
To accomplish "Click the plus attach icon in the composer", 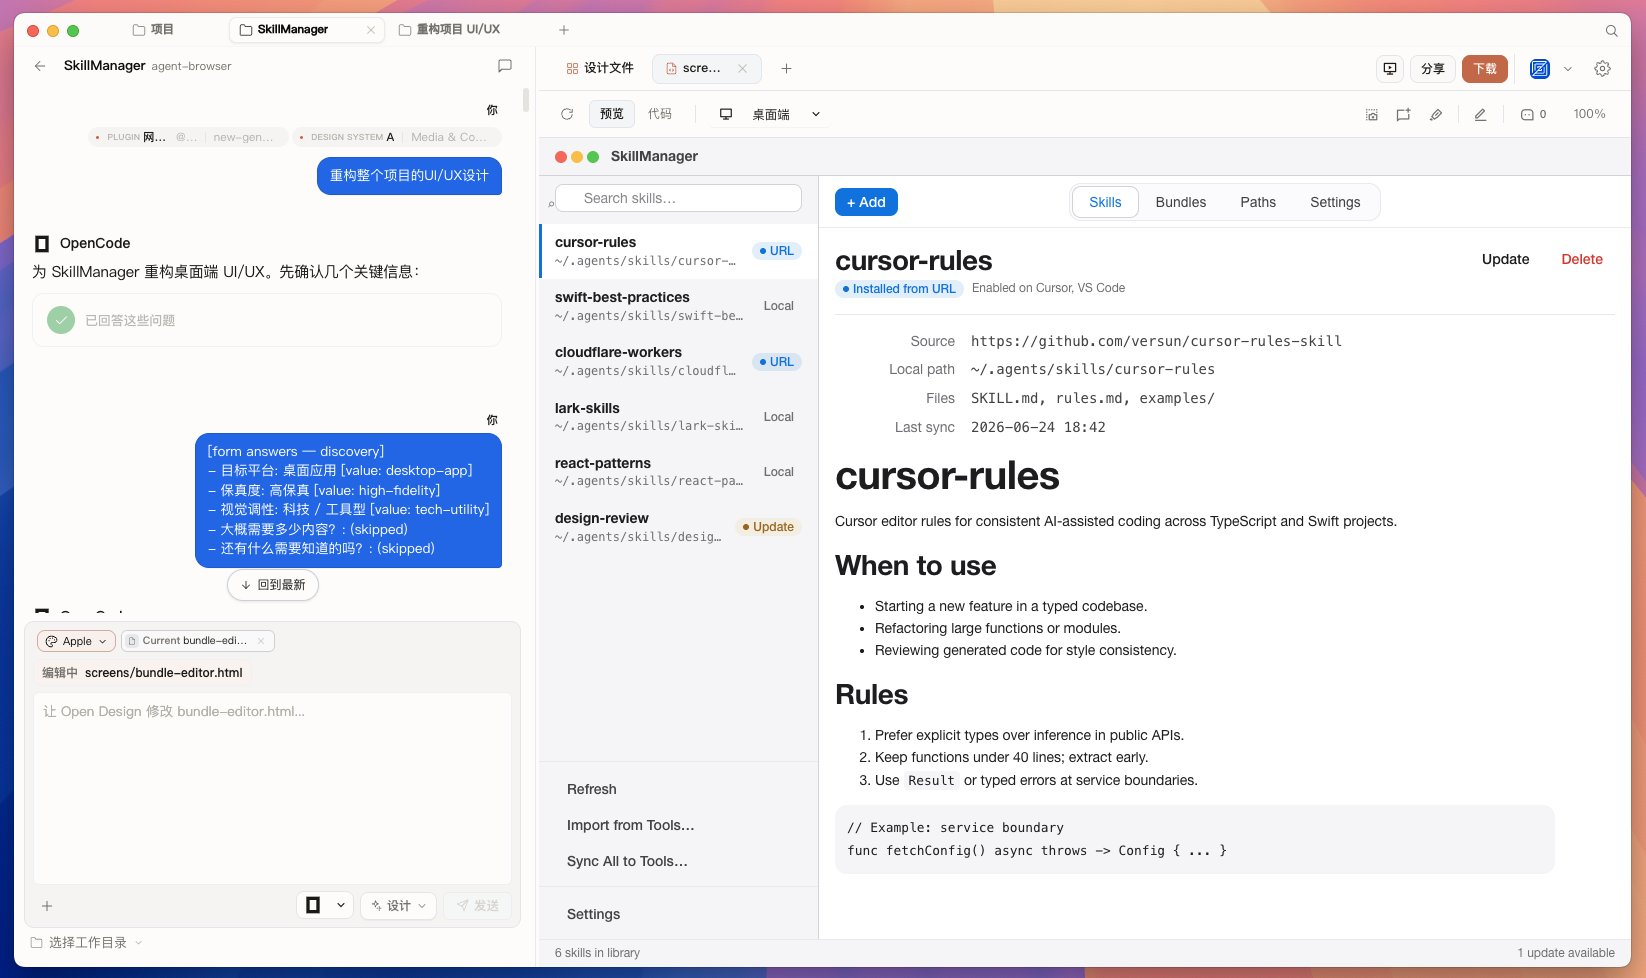I will 47,906.
